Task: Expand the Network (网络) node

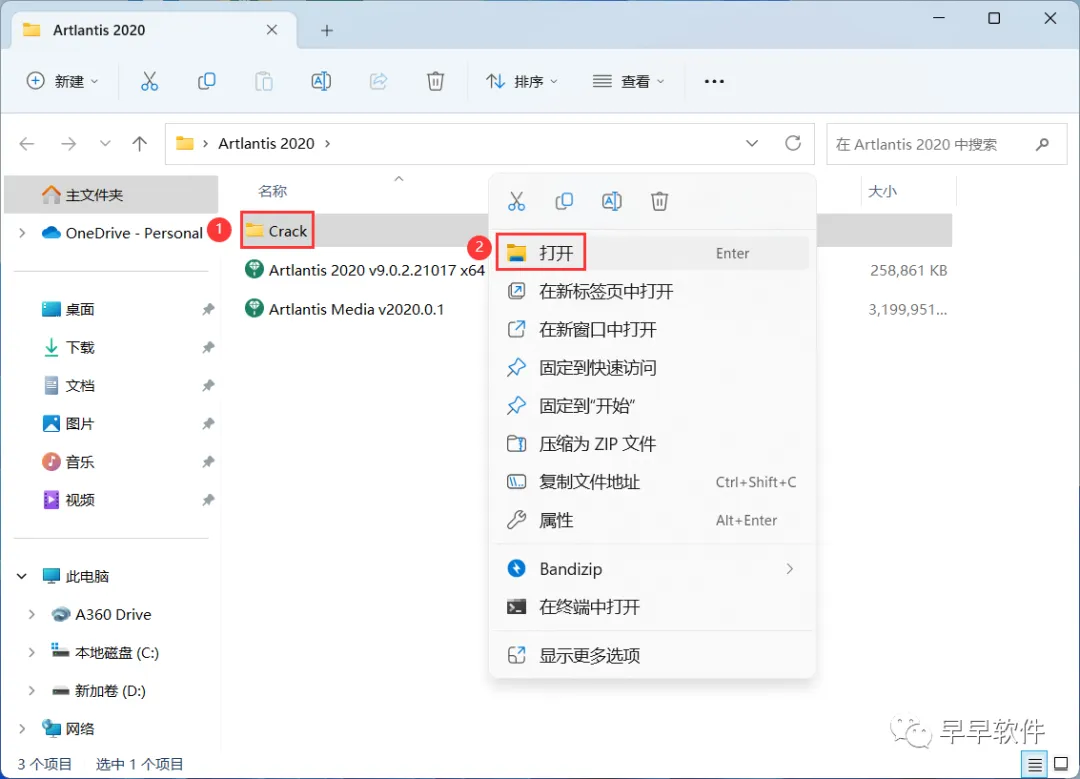Action: [x=22, y=728]
